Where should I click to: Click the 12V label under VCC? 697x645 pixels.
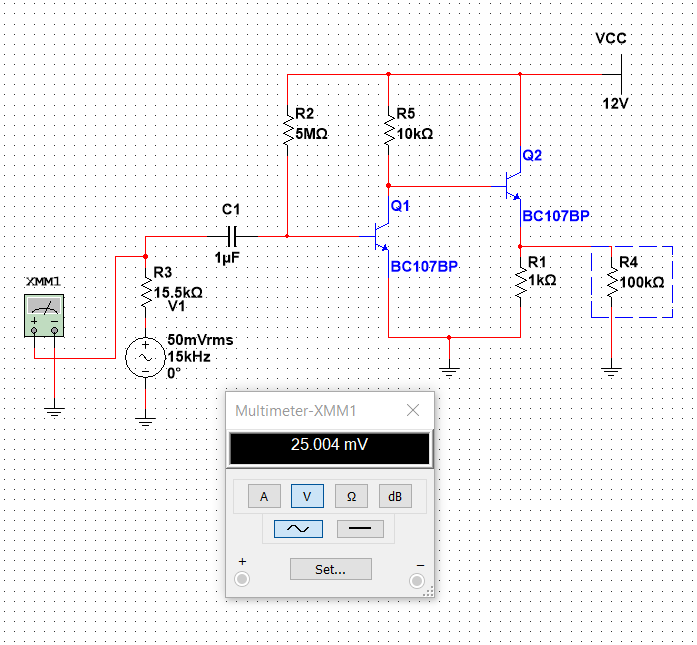click(615, 104)
